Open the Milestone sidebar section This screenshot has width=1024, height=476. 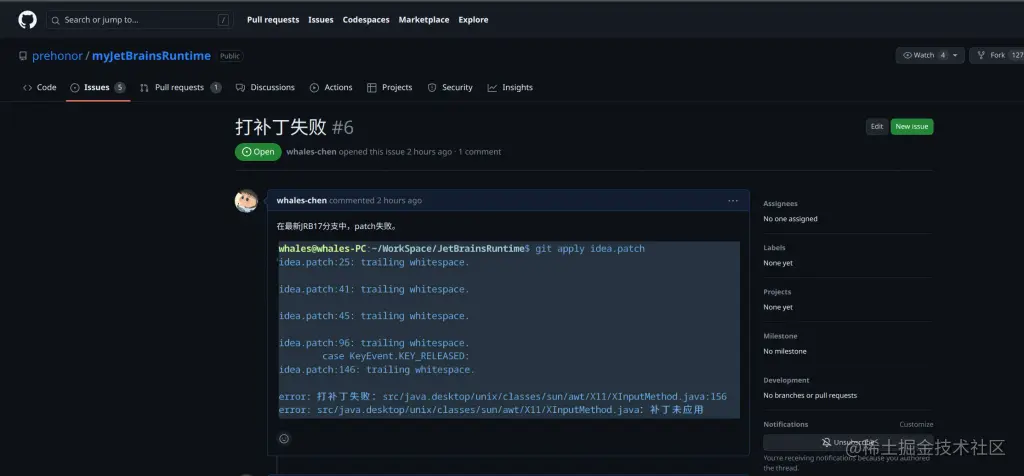coord(780,336)
